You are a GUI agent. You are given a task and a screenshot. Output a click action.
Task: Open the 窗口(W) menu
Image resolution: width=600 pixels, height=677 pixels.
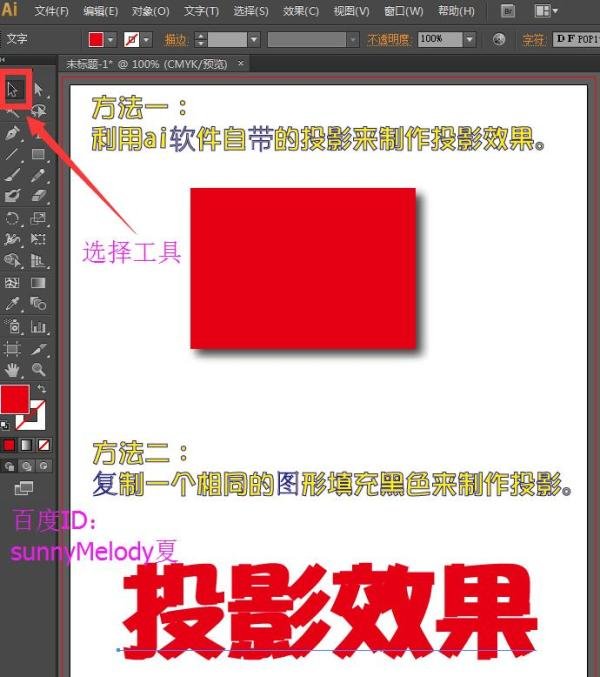click(x=404, y=11)
